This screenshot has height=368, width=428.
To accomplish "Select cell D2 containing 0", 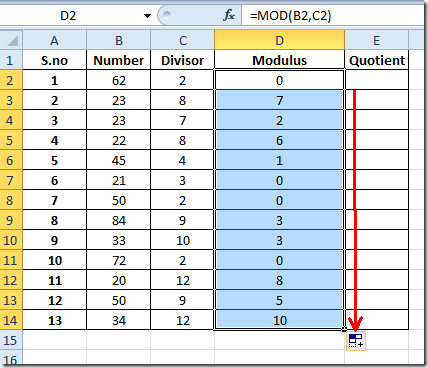I will 279,80.
